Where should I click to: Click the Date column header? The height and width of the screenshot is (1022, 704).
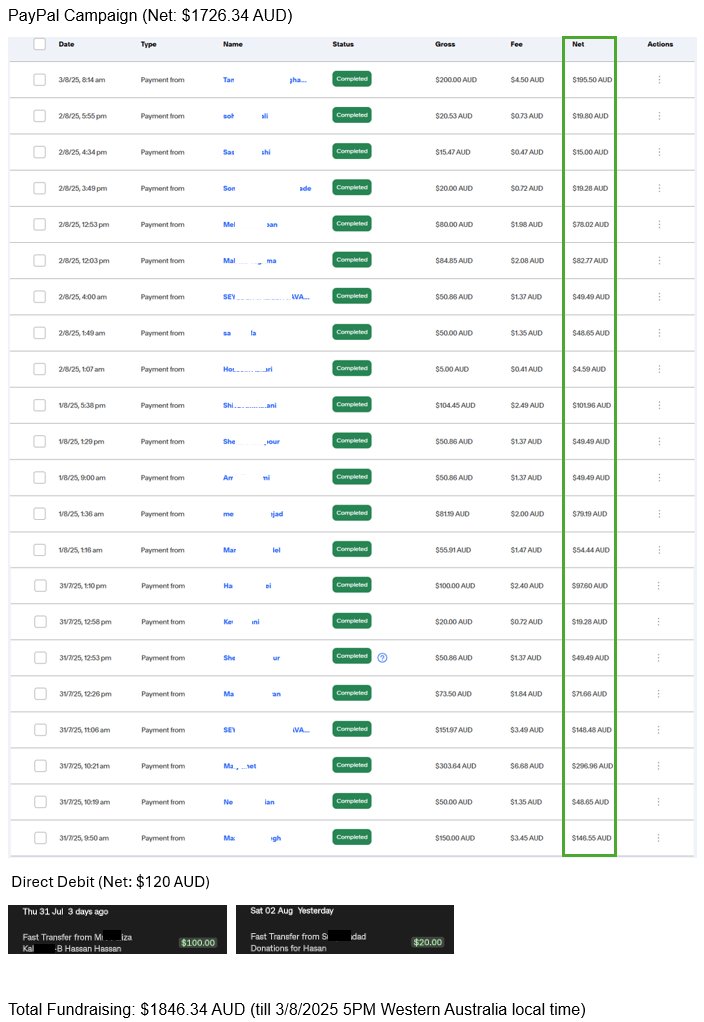click(66, 44)
